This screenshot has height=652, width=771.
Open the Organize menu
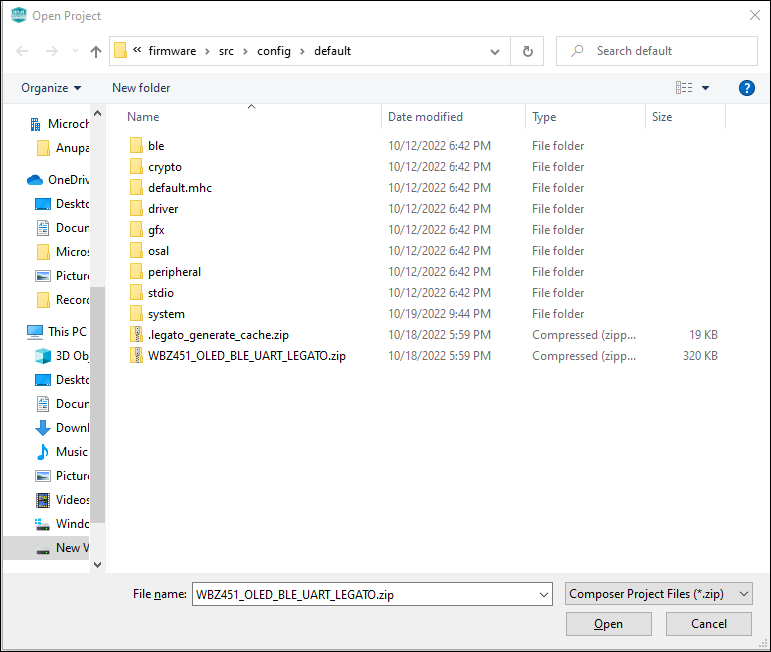click(51, 88)
